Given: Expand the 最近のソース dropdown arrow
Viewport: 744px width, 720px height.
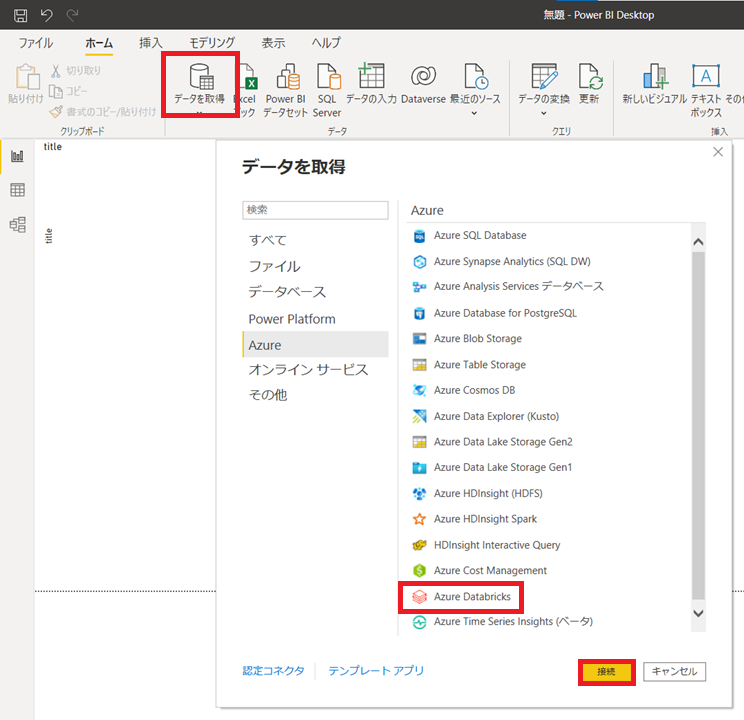Looking at the screenshot, I should coord(474,113).
